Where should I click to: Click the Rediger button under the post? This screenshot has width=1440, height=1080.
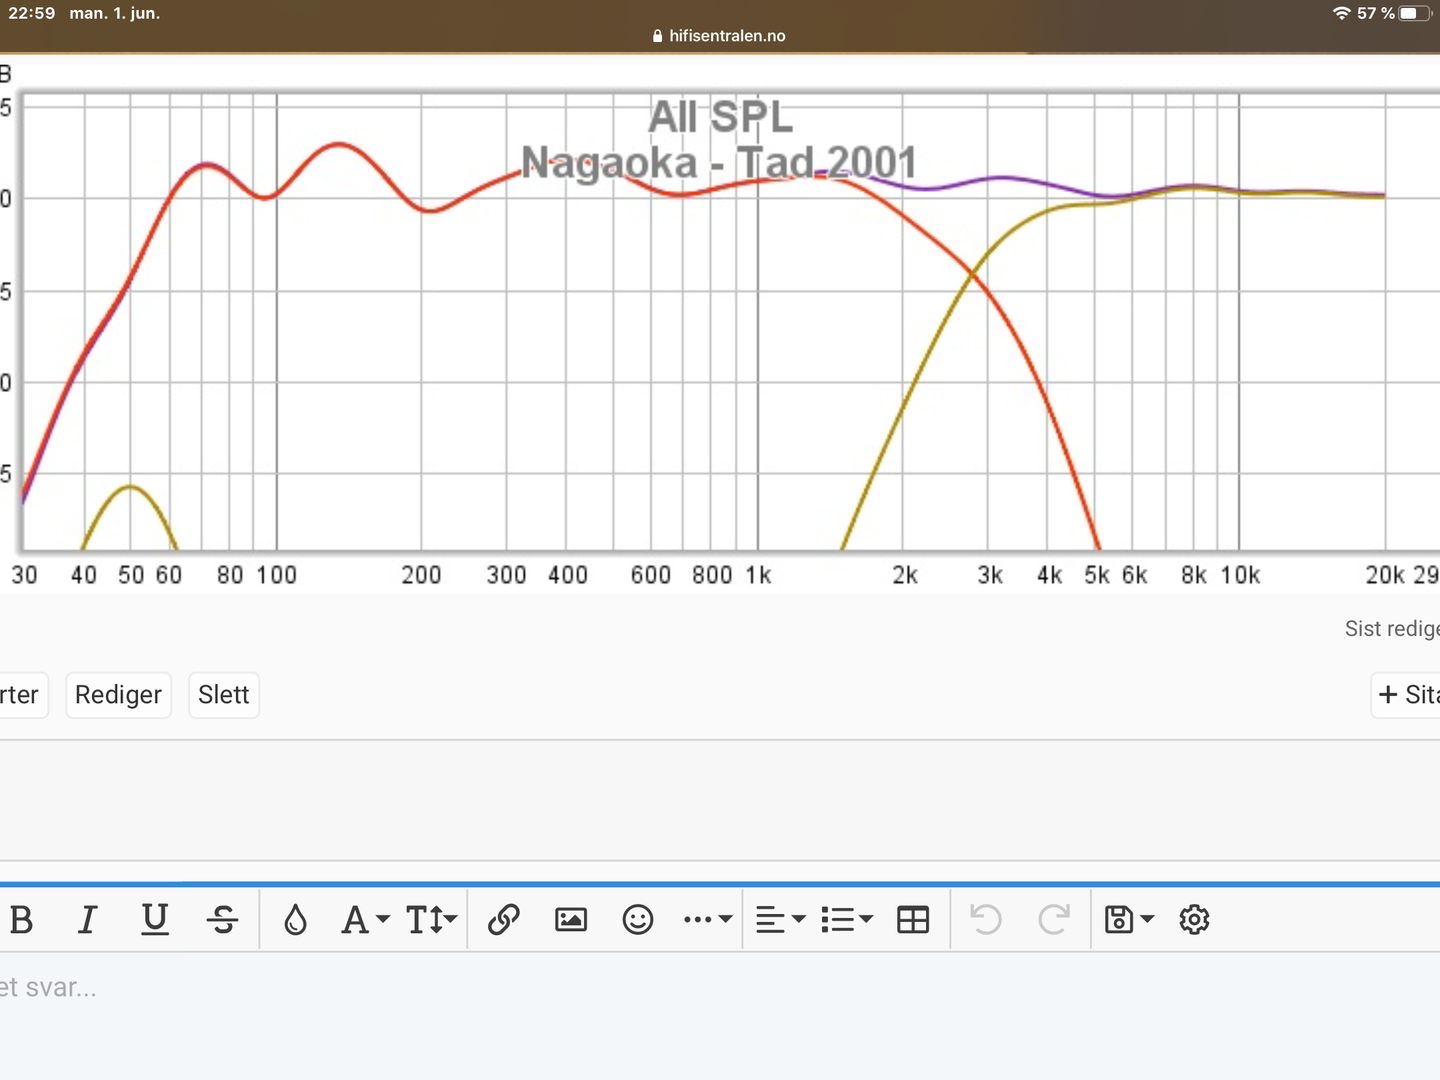click(x=118, y=695)
